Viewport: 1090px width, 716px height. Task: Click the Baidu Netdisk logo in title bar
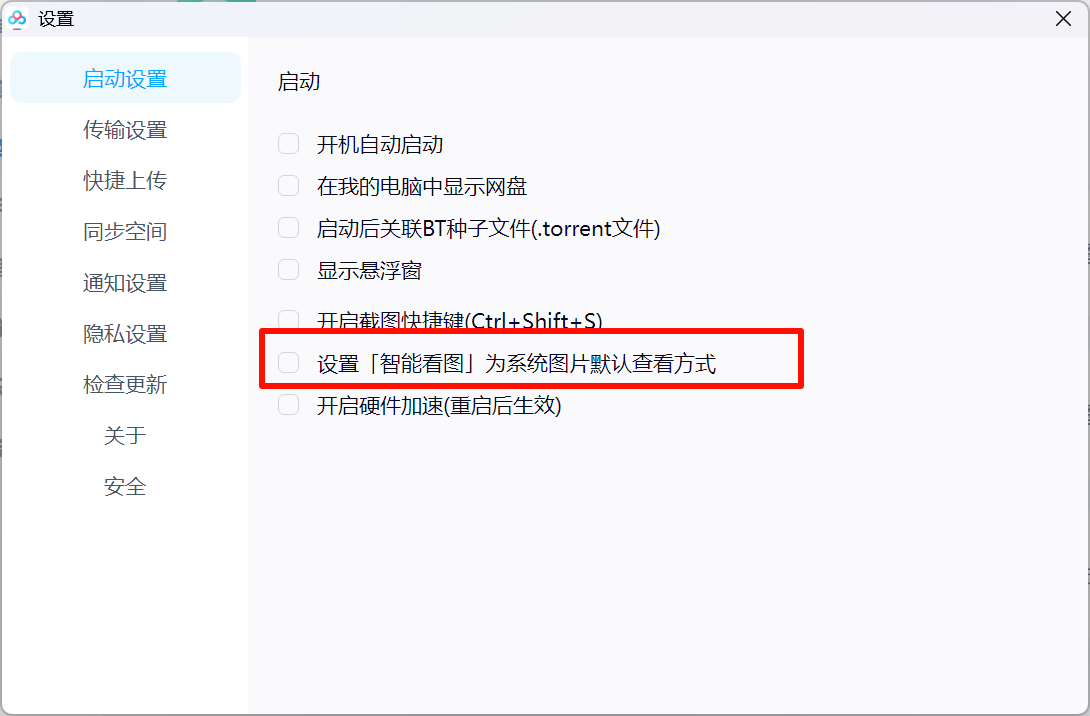point(17,19)
